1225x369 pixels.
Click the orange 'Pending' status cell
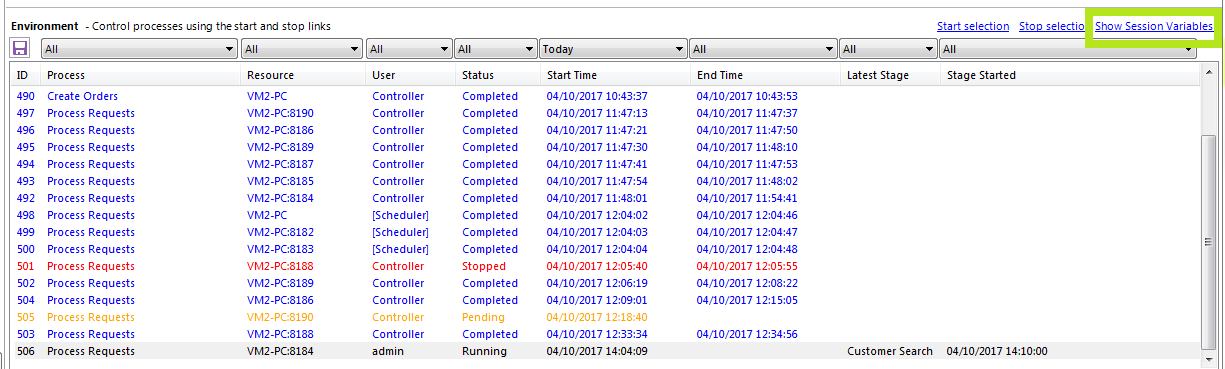tap(483, 317)
